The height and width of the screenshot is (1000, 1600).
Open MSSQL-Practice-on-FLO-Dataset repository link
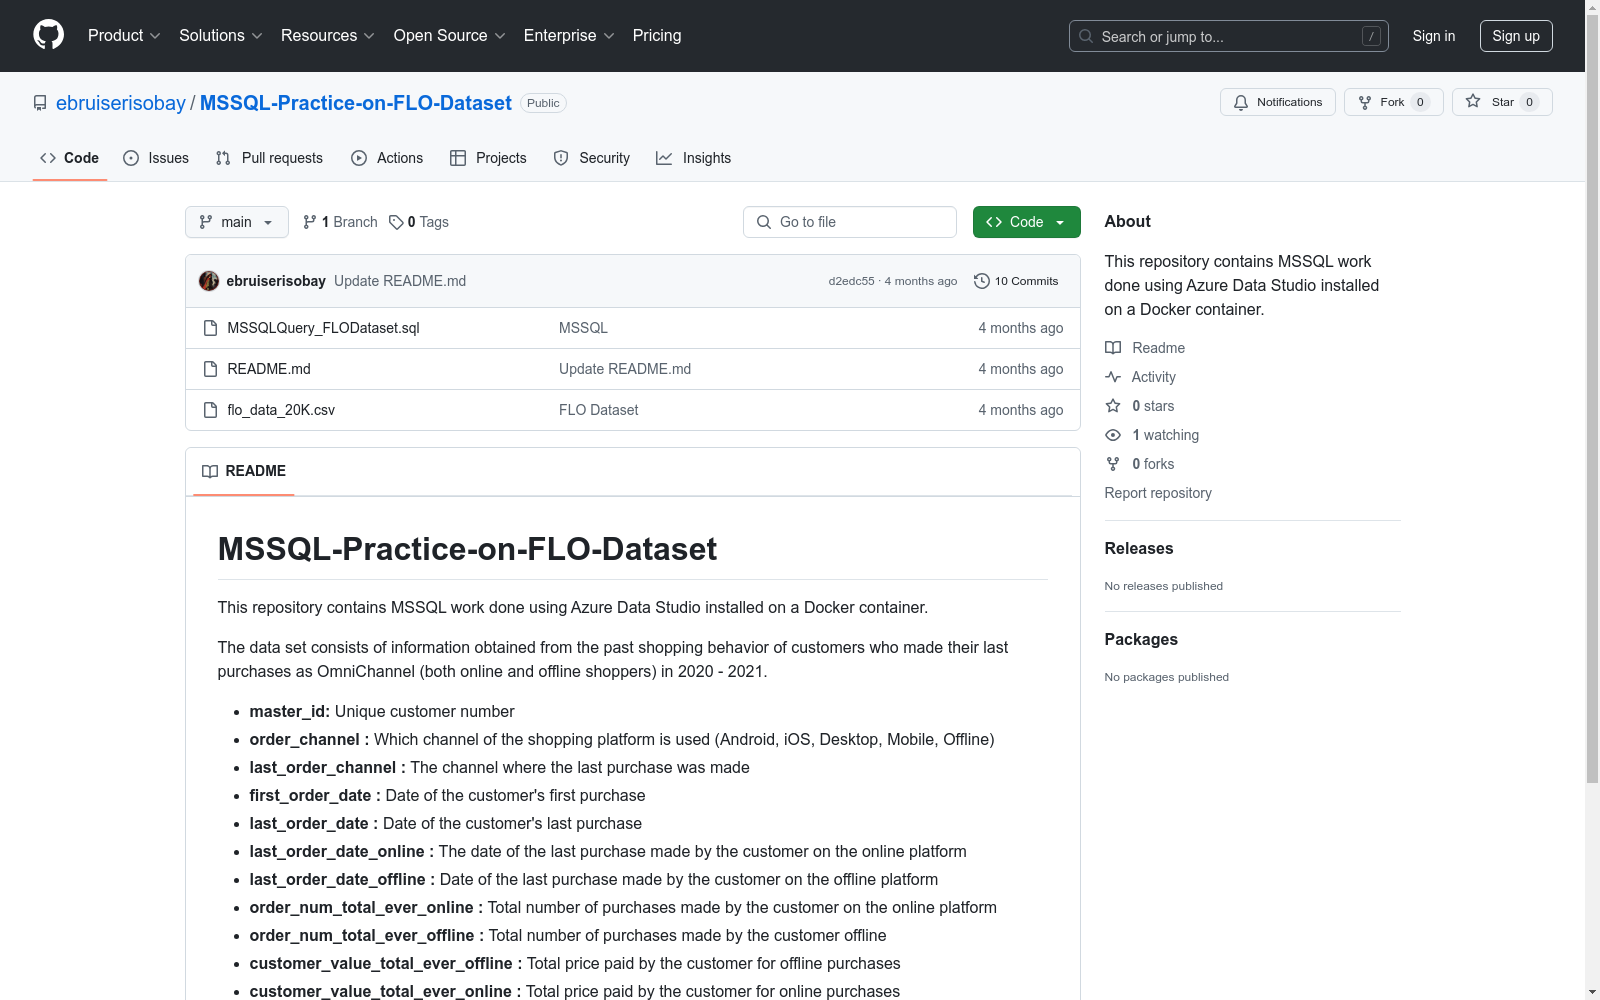(x=356, y=103)
